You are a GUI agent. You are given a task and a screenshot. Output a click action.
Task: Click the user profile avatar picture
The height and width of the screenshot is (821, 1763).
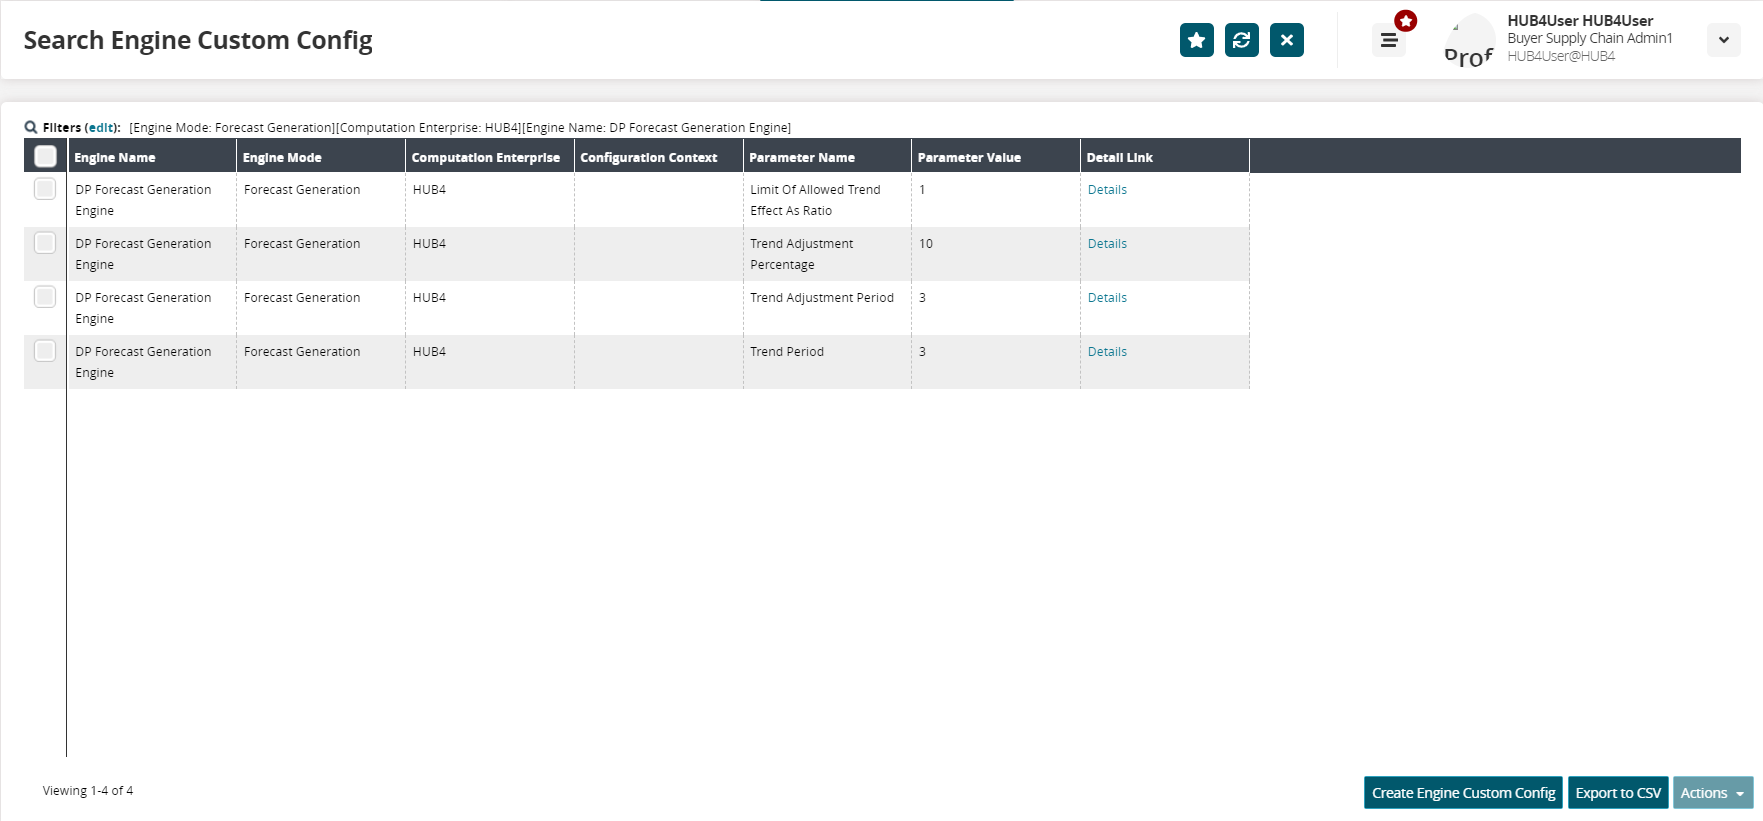point(1469,40)
